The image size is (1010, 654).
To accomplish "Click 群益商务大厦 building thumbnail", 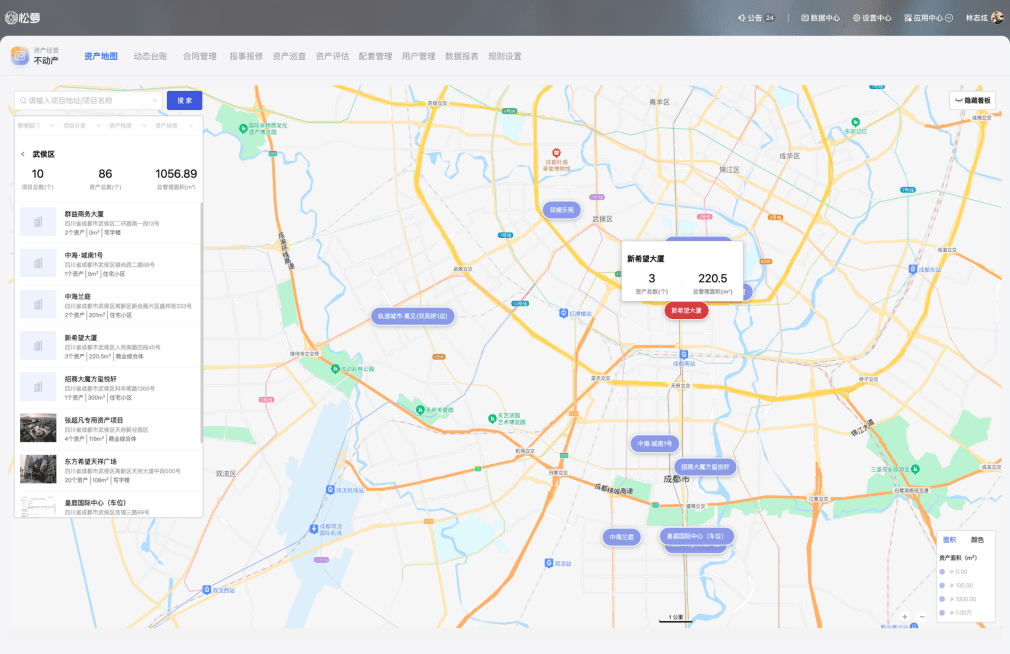I will 38,222.
